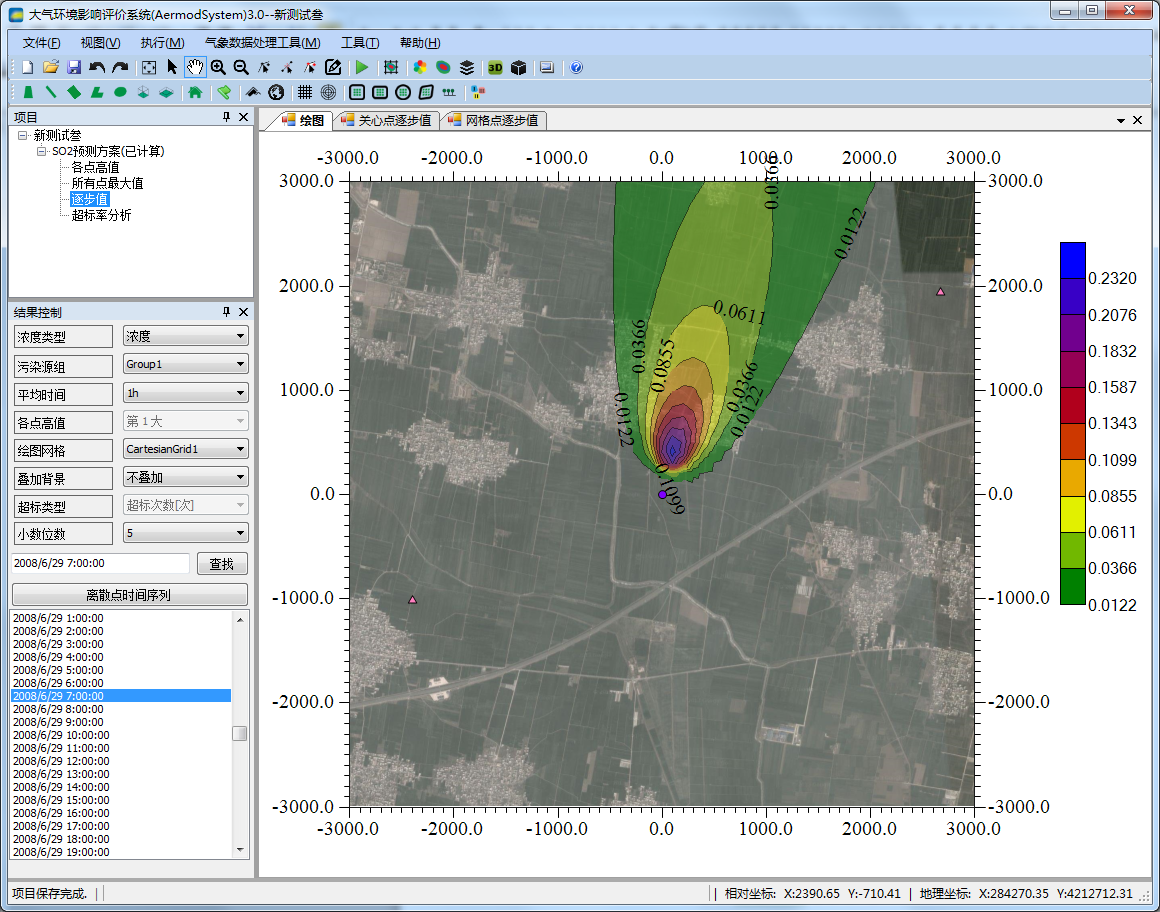Open the 叠加背景 dropdown
The width and height of the screenshot is (1160, 912).
click(185, 477)
